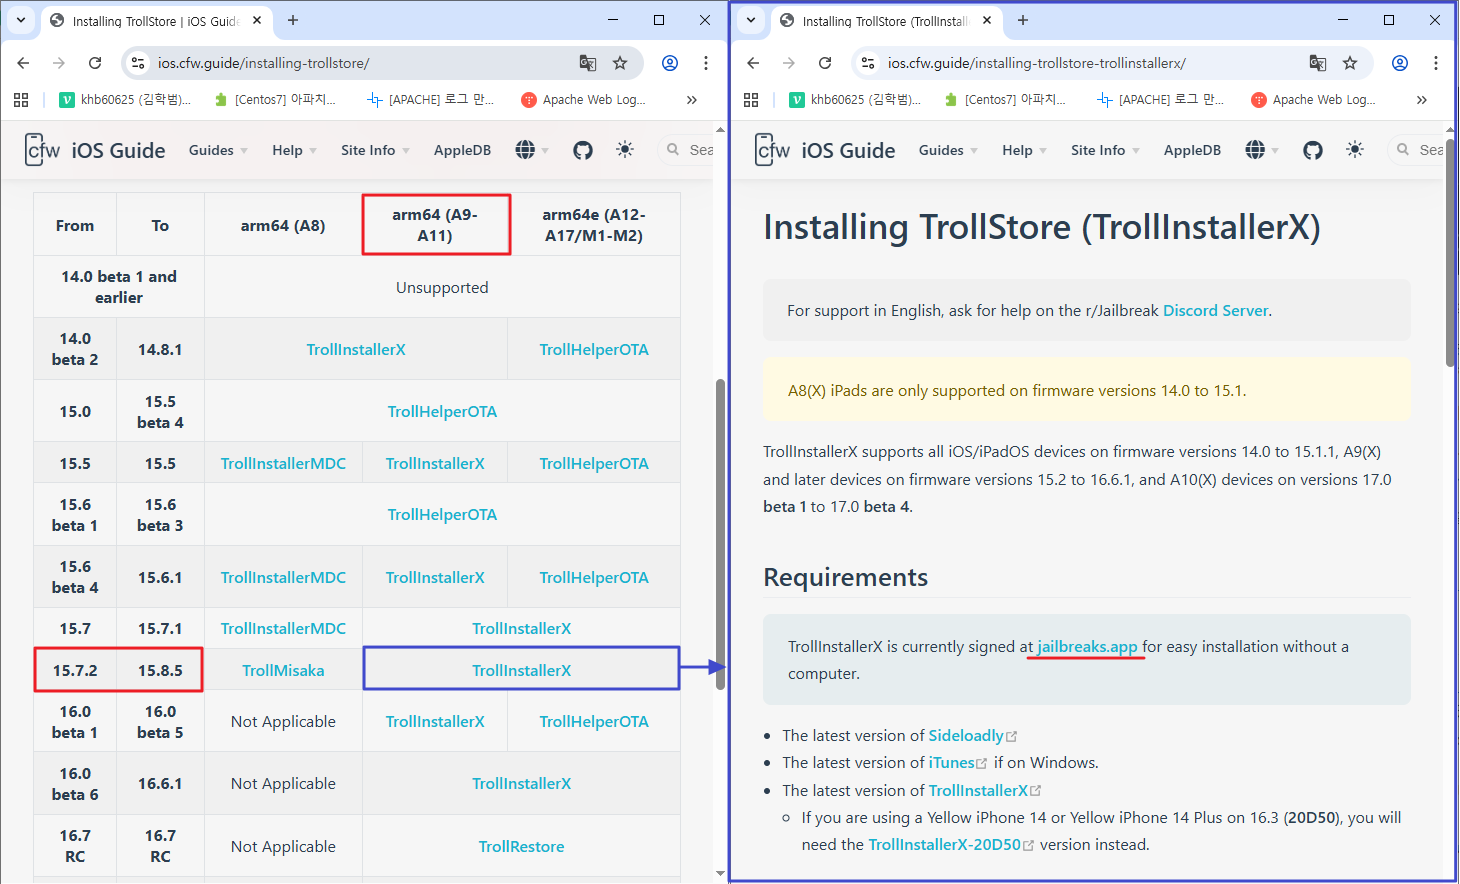Open Discord Server link in right window

pos(1215,311)
